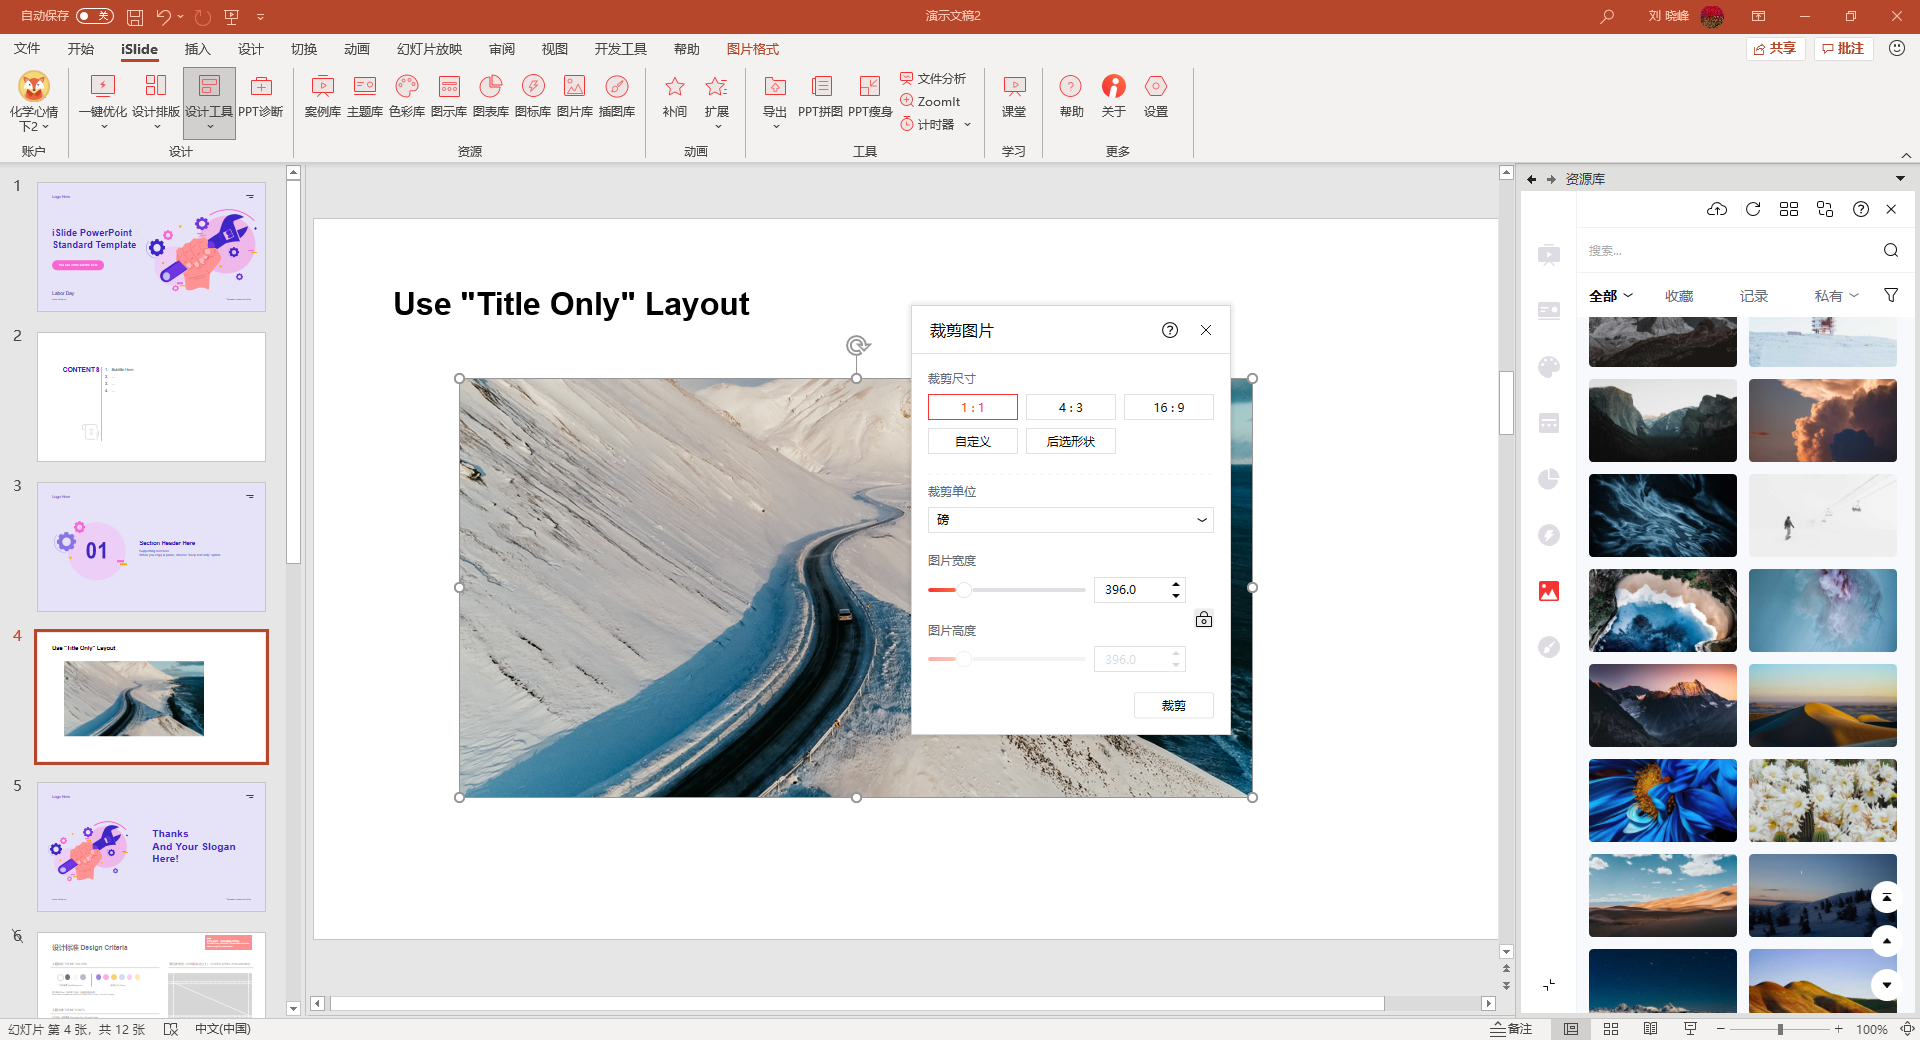Open the 插图库 illustration library
Image resolution: width=1920 pixels, height=1040 pixels.
[617, 97]
